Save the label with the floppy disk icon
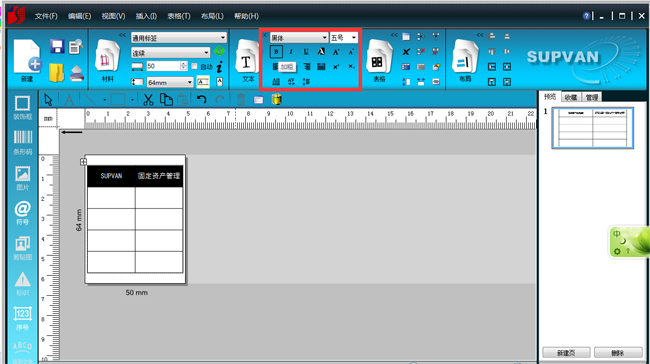 (57, 46)
